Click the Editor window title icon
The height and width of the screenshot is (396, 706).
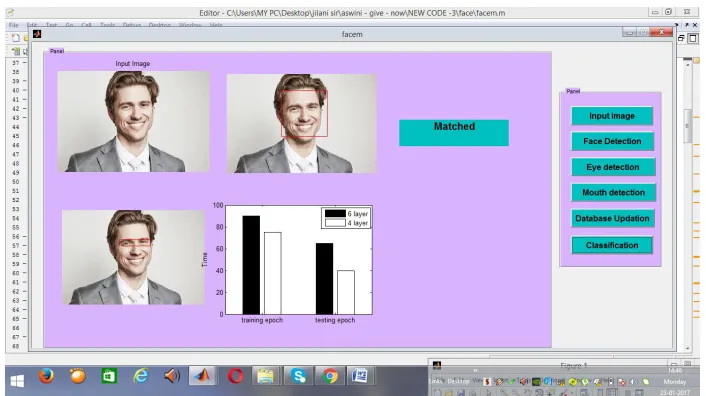click(10, 13)
